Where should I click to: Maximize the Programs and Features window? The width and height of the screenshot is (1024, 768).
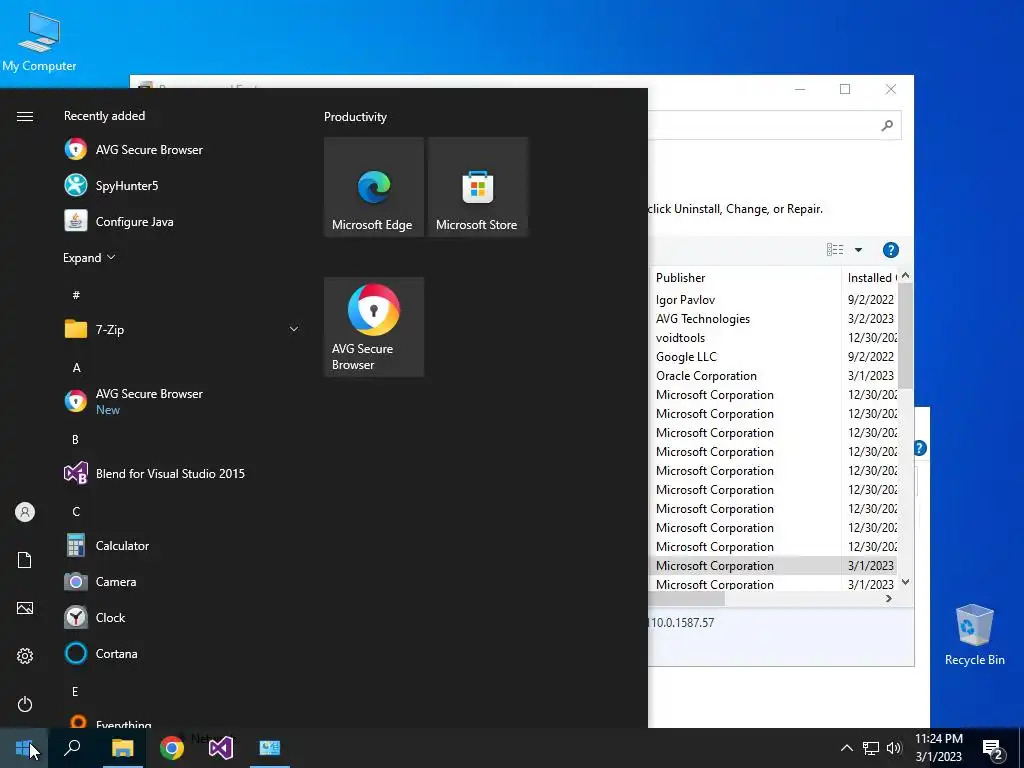coord(844,89)
